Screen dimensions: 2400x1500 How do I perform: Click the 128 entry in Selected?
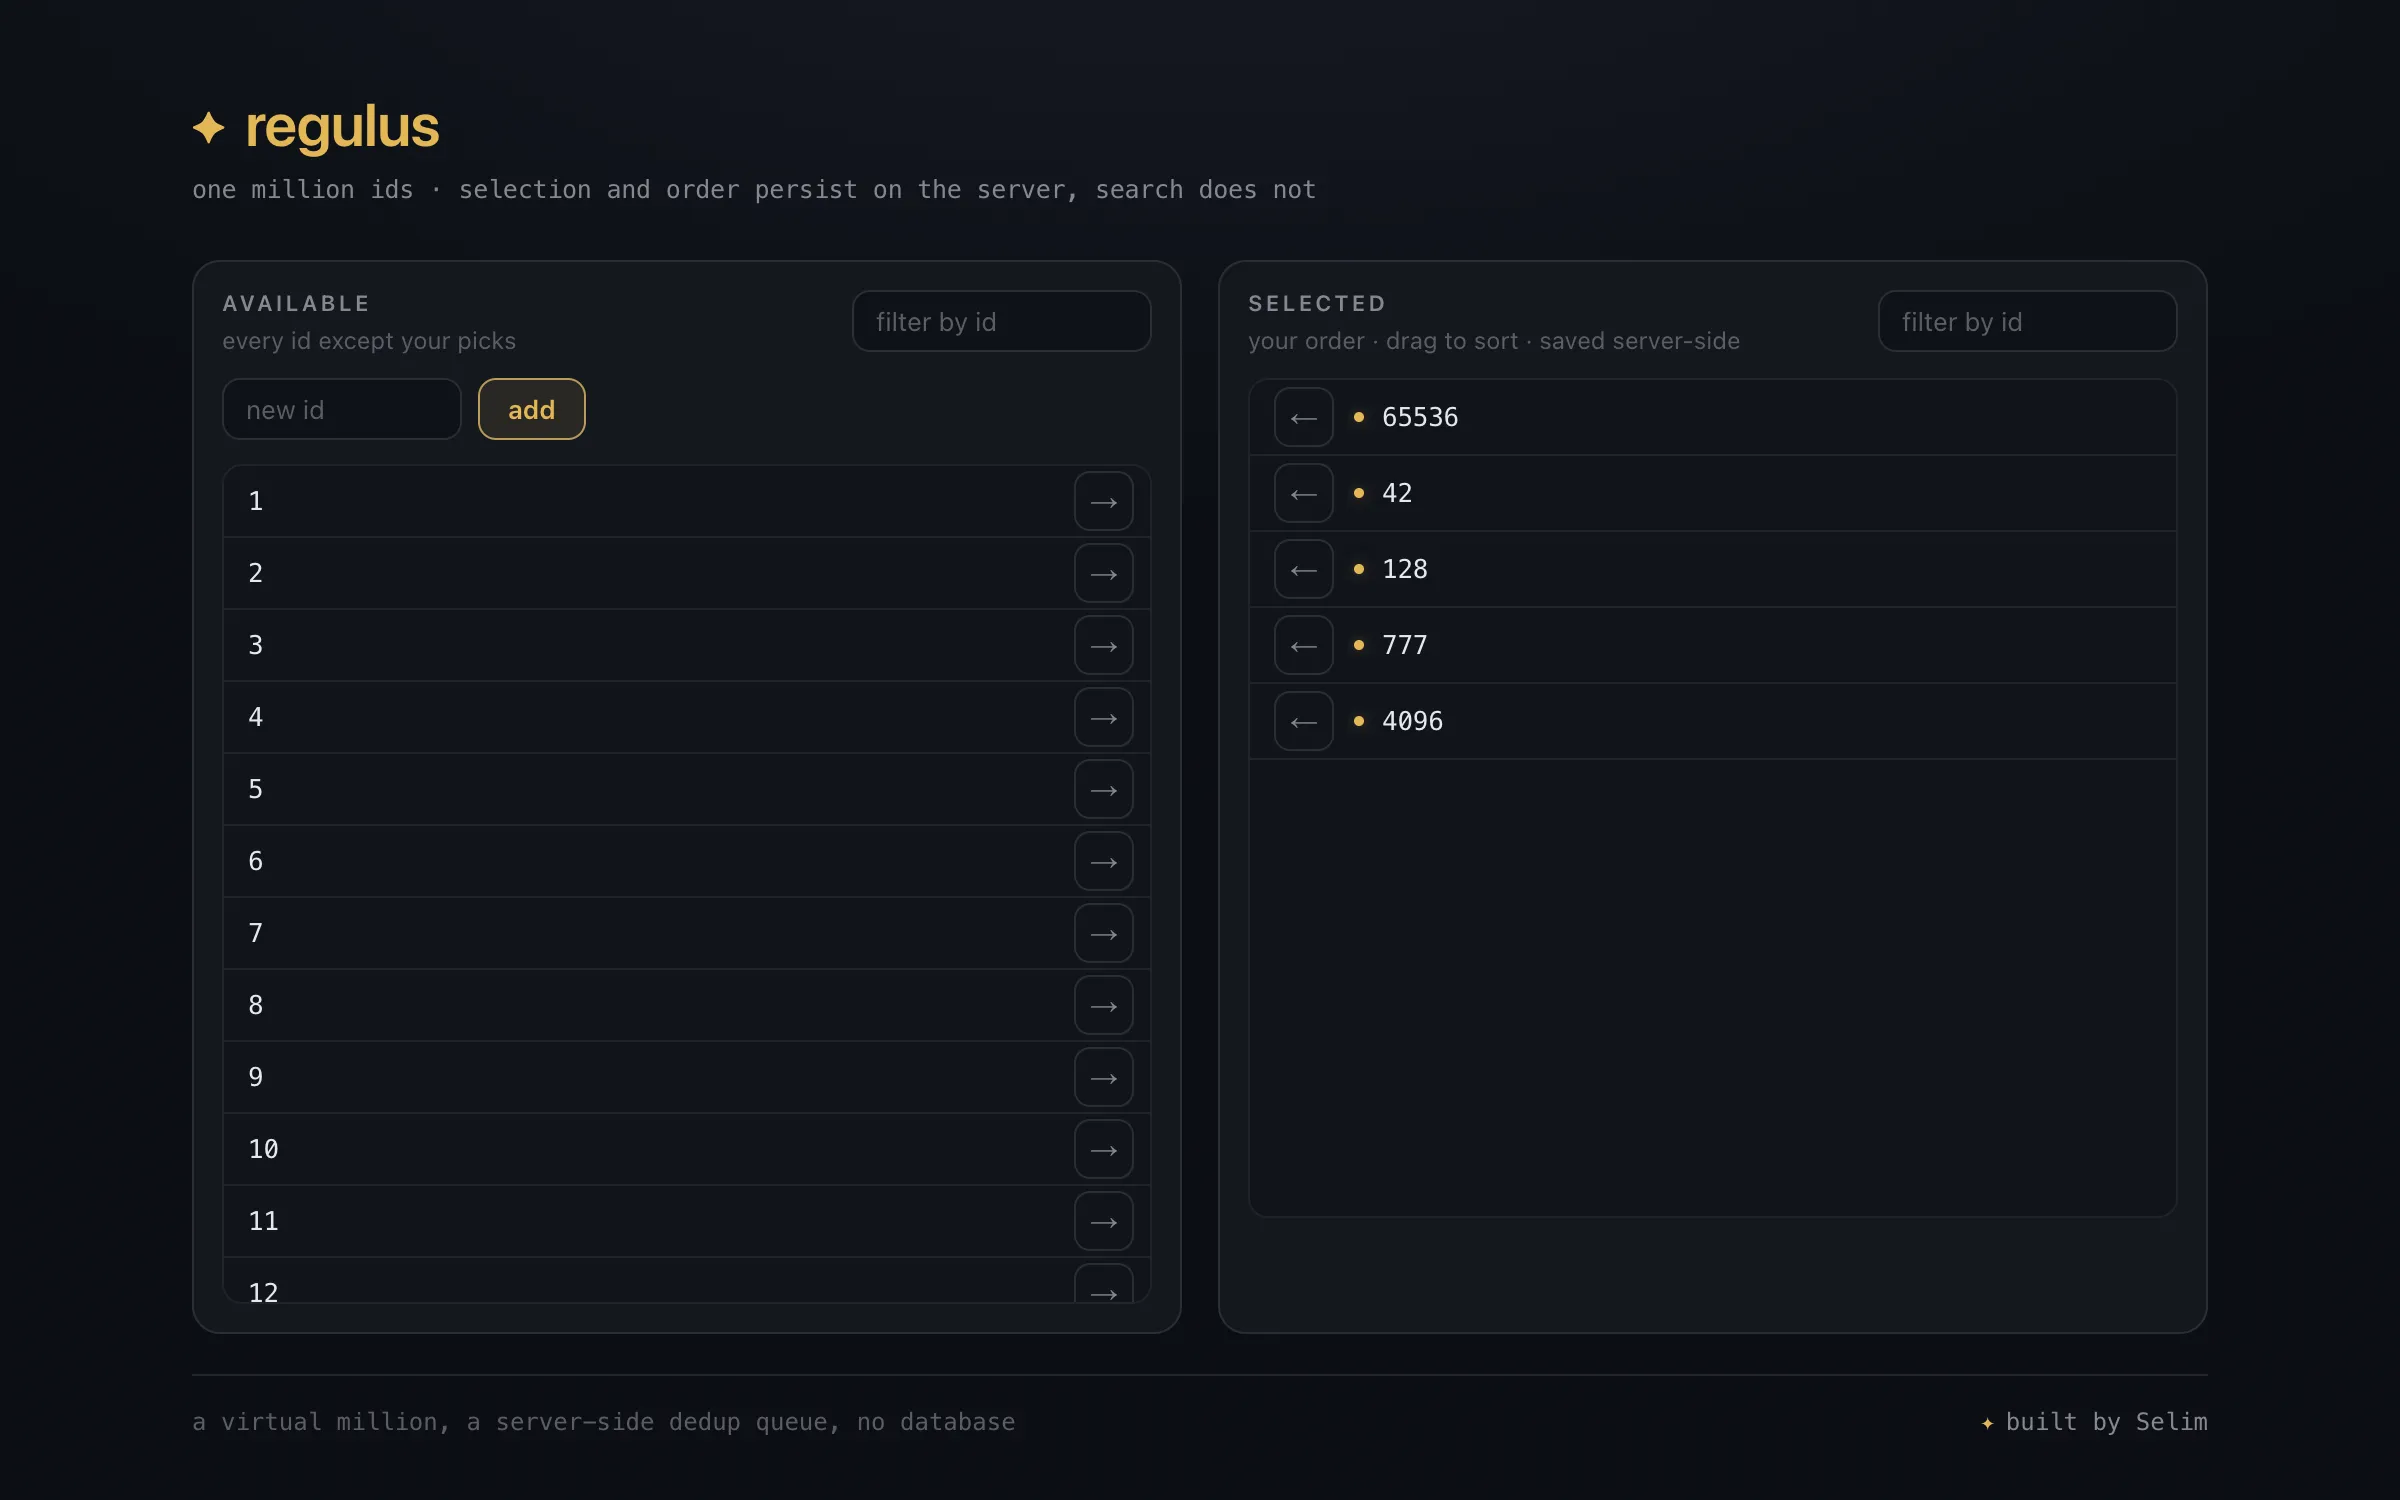pyautogui.click(x=1405, y=569)
